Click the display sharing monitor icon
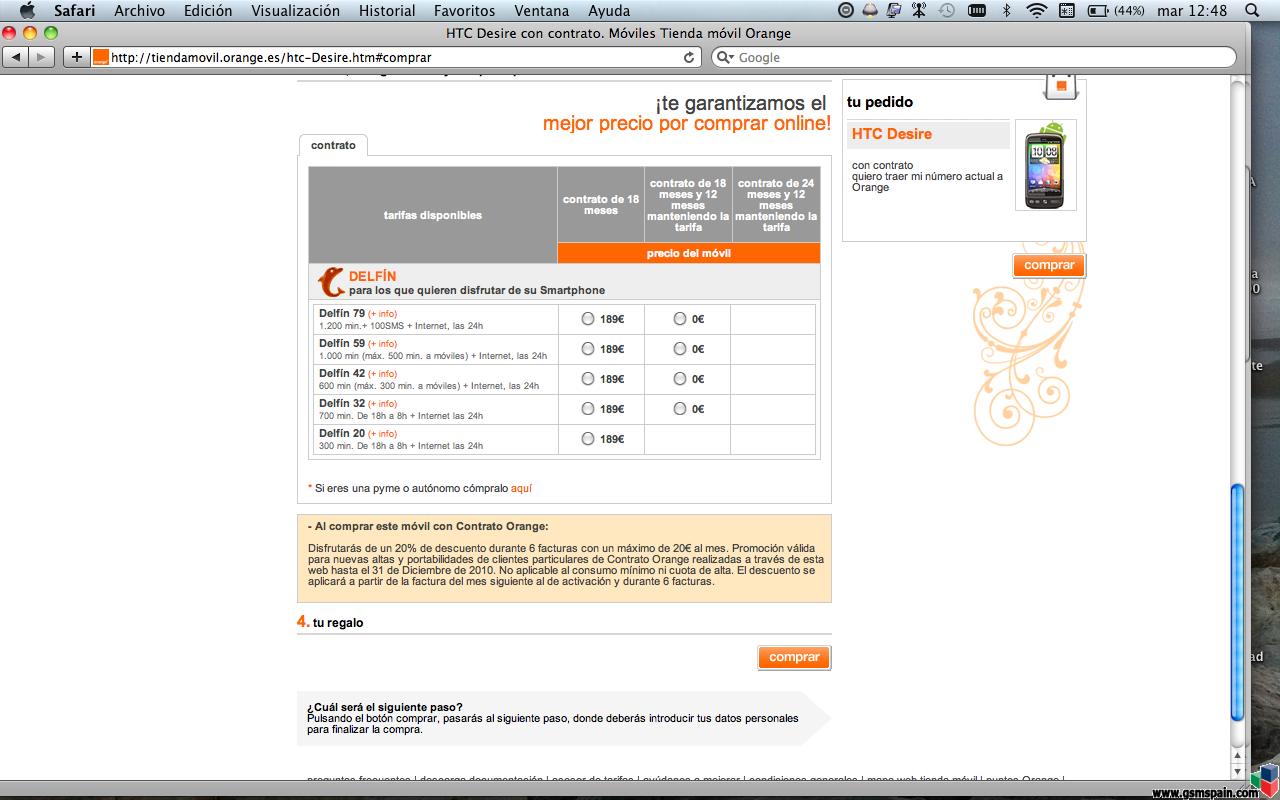Image resolution: width=1280 pixels, height=800 pixels. pos(894,11)
